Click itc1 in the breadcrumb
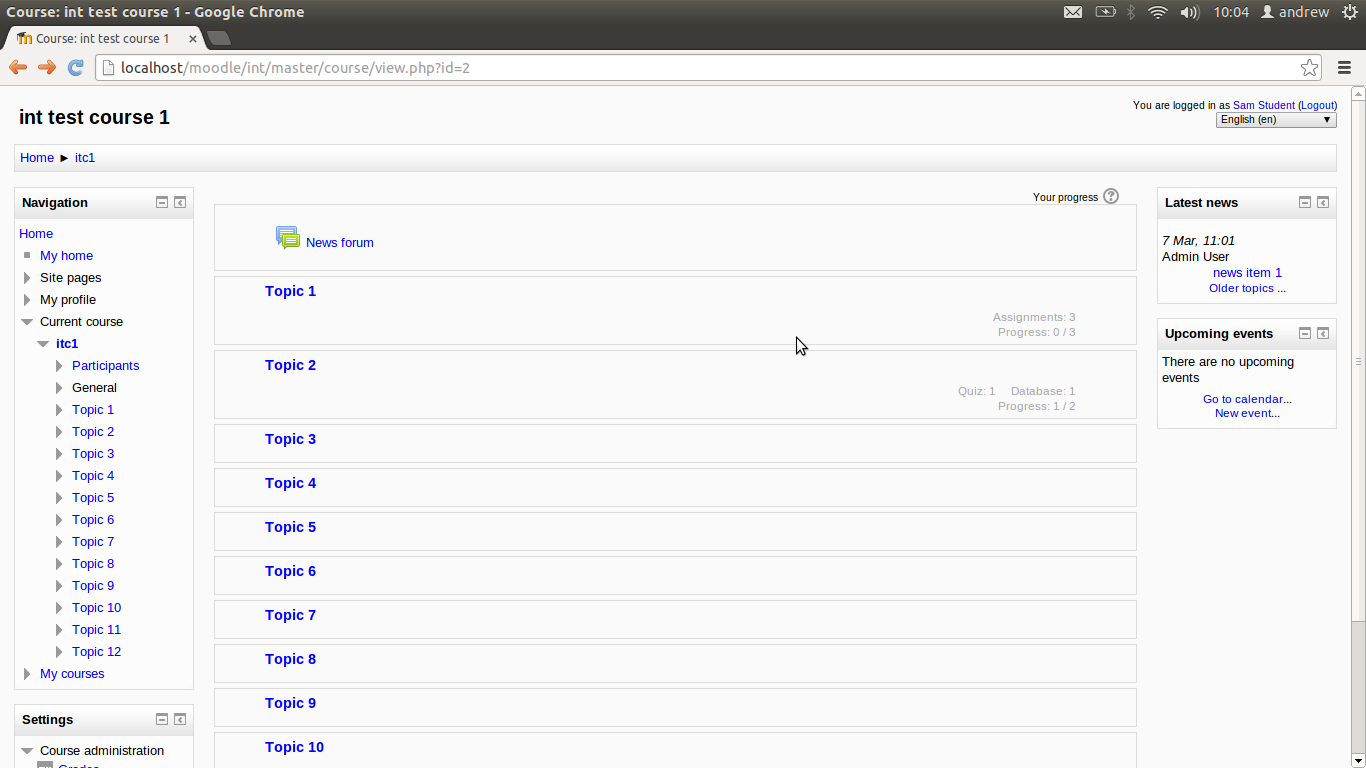The width and height of the screenshot is (1366, 768). (85, 158)
